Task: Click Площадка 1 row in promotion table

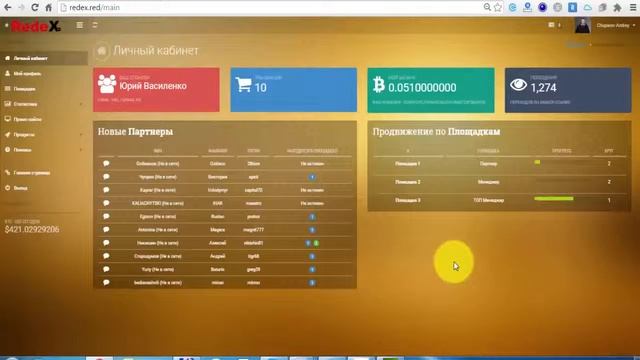Action: point(499,163)
